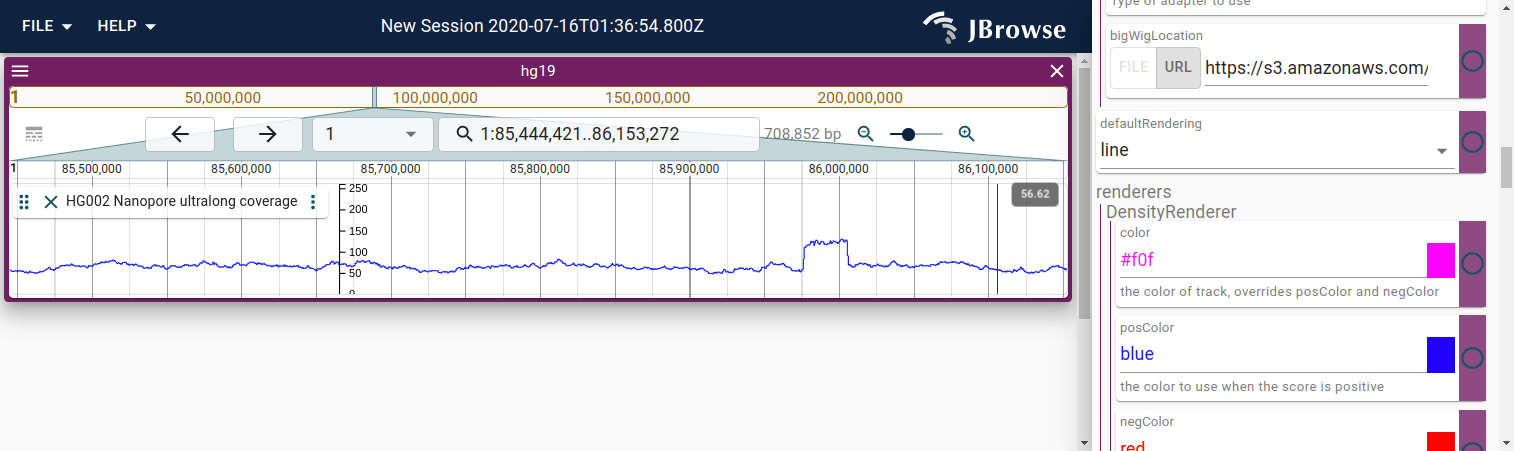The height and width of the screenshot is (451, 1514).
Task: Click the location search box
Action: tap(598, 134)
